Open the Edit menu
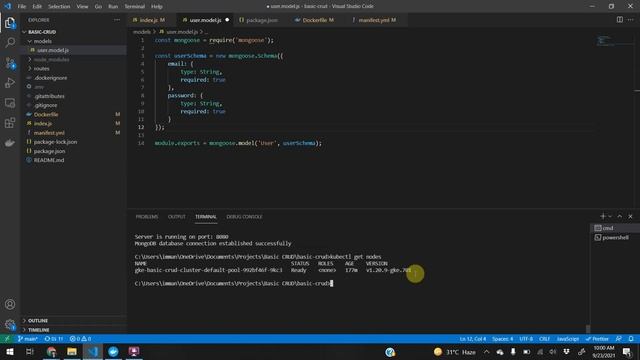640x360 pixels. (37, 7)
